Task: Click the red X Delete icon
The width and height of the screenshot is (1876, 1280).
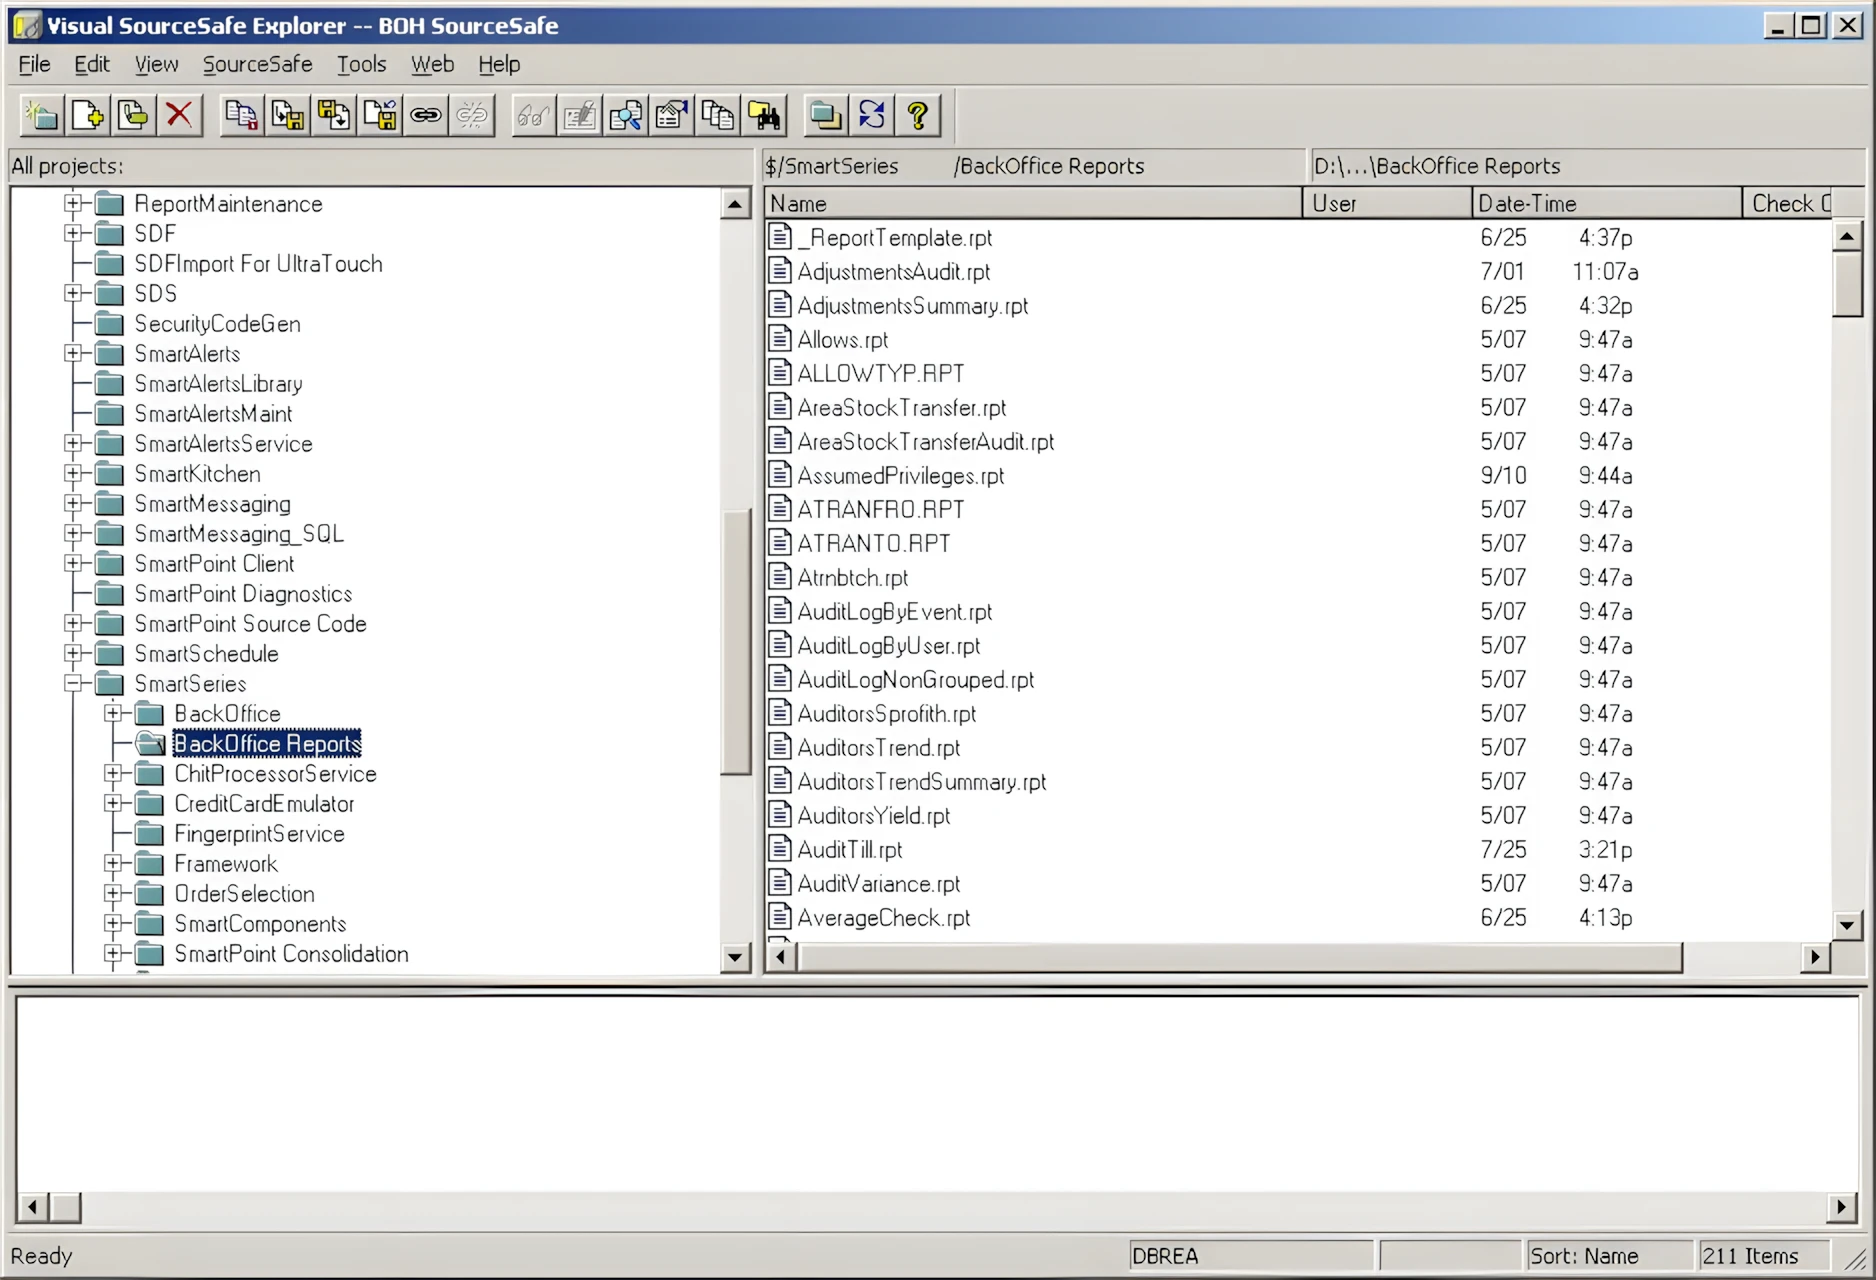Action: (x=179, y=116)
